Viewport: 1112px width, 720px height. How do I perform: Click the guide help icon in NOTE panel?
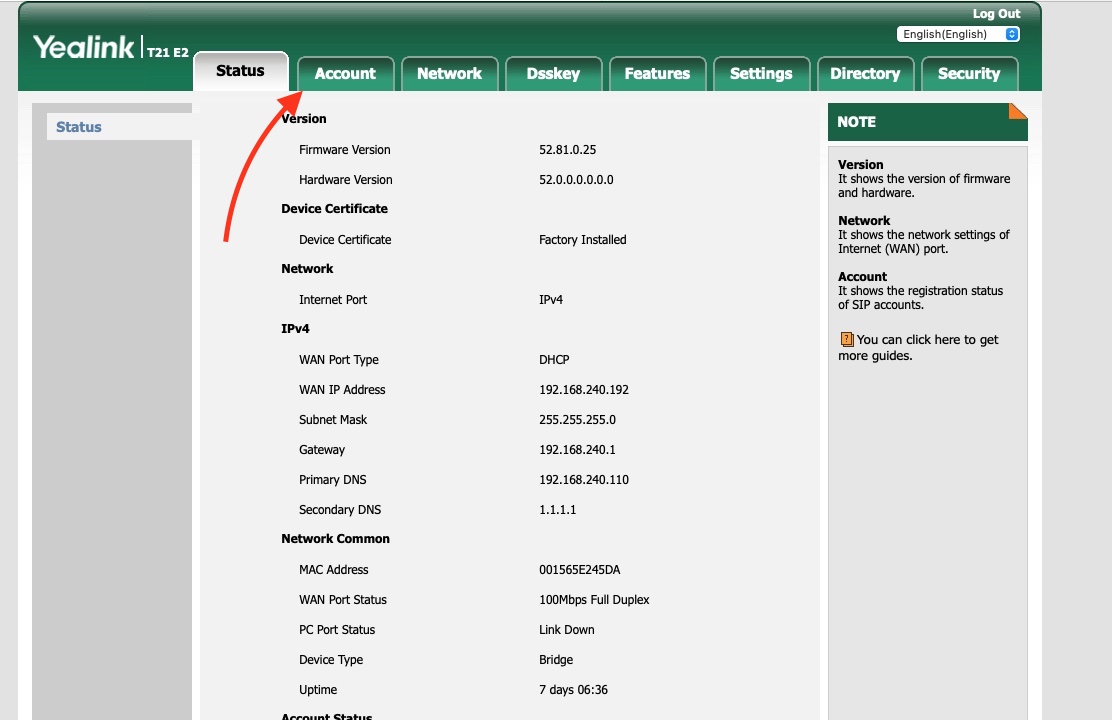pos(846,339)
